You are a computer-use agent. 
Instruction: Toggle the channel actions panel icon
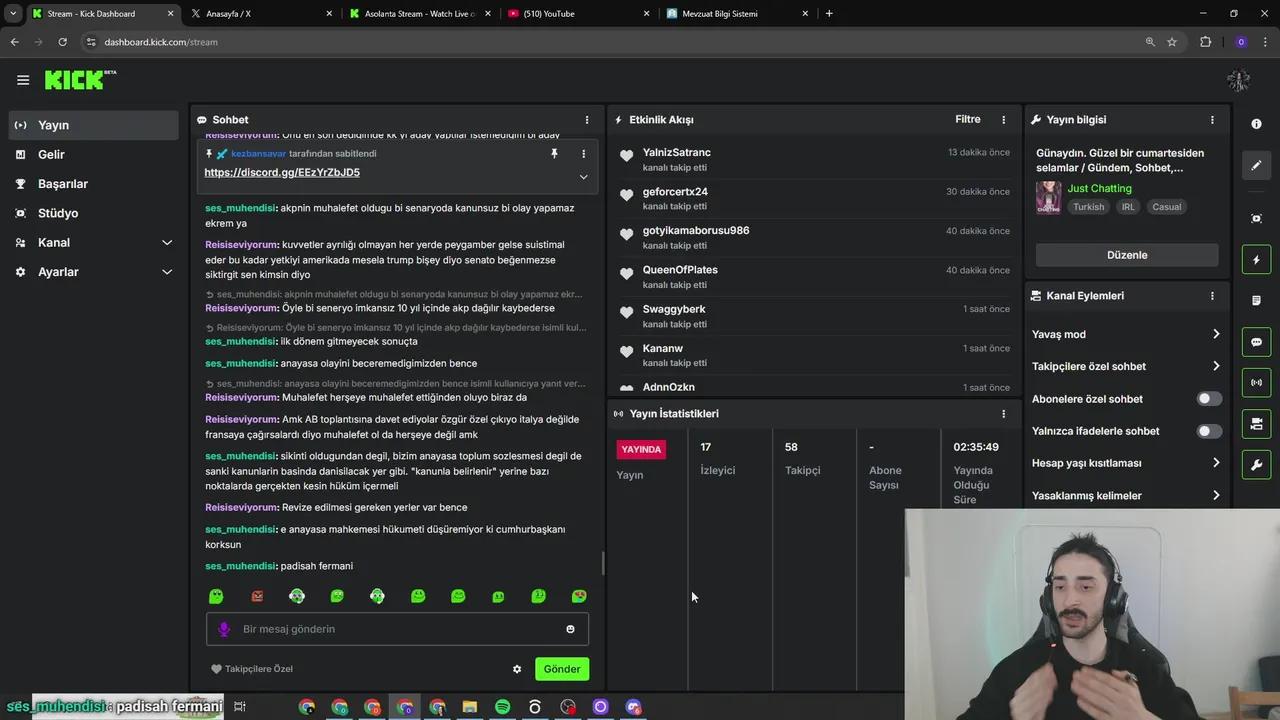(1257, 424)
